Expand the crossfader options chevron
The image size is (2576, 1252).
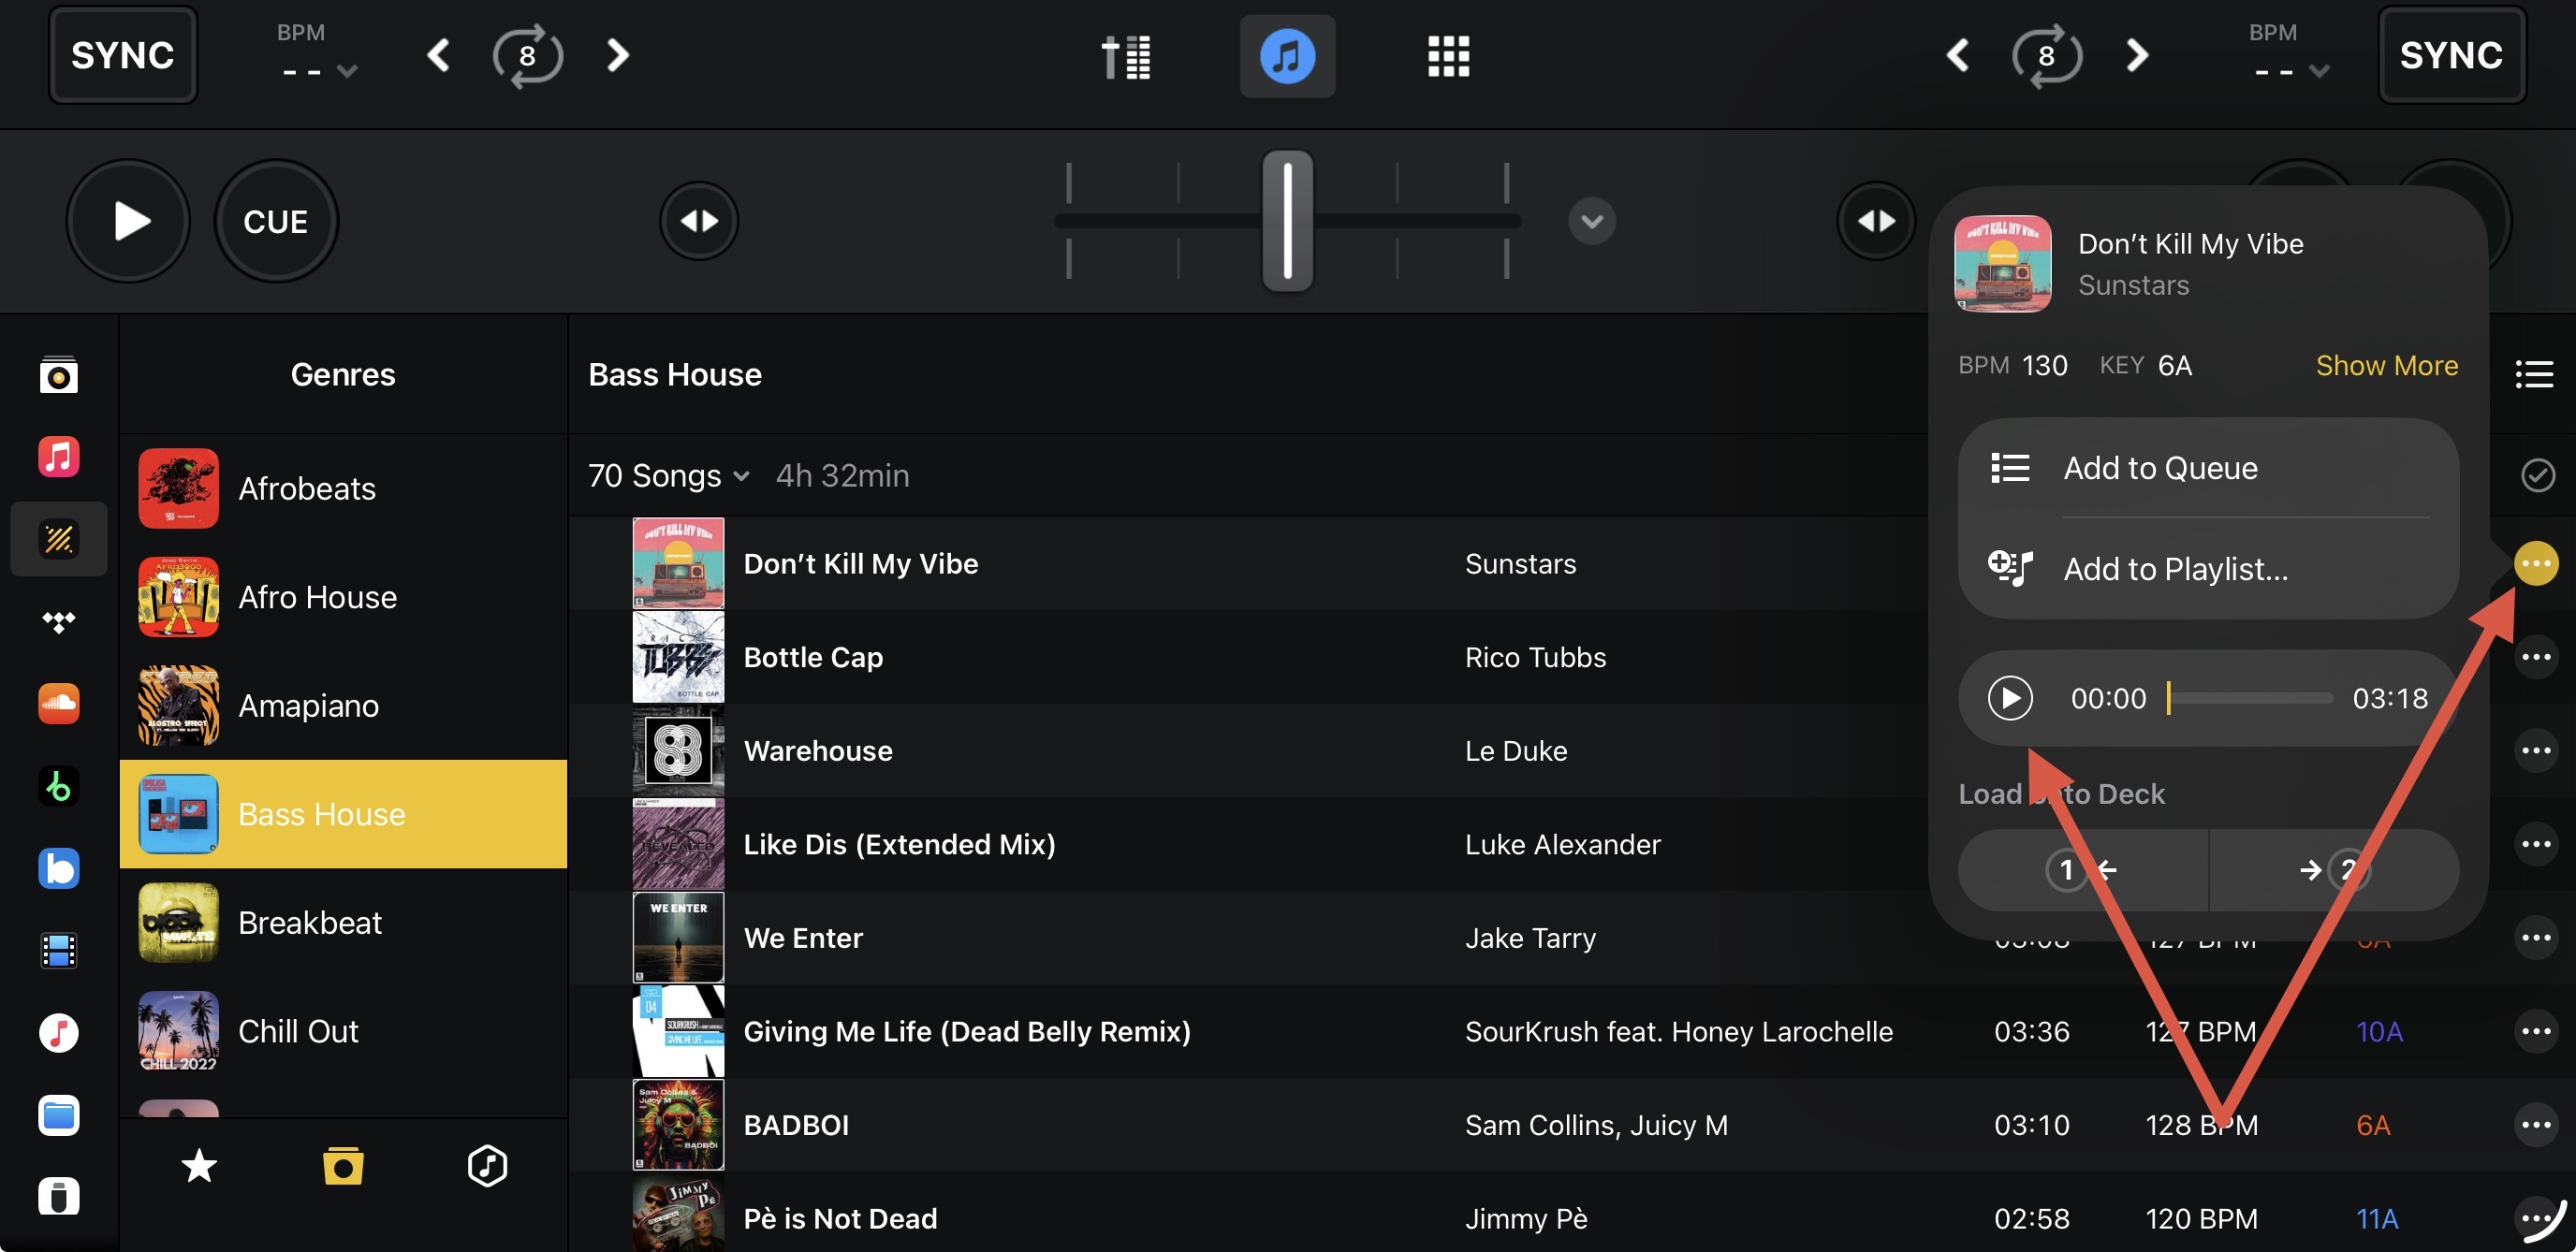1591,221
